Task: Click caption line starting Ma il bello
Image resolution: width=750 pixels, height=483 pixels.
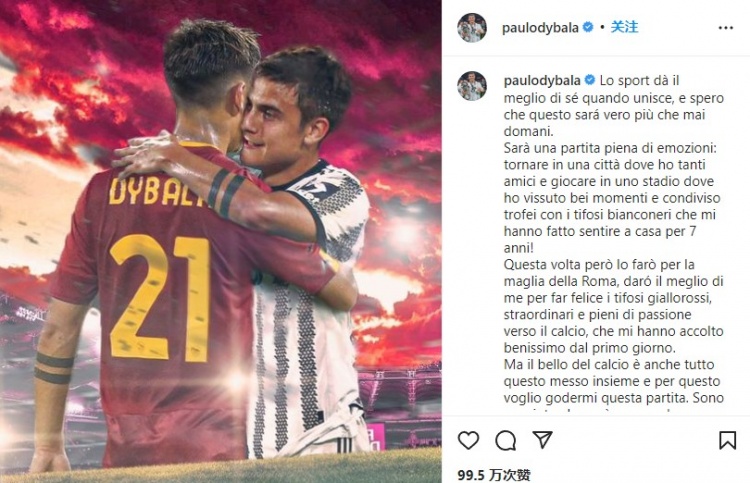Action: point(609,364)
